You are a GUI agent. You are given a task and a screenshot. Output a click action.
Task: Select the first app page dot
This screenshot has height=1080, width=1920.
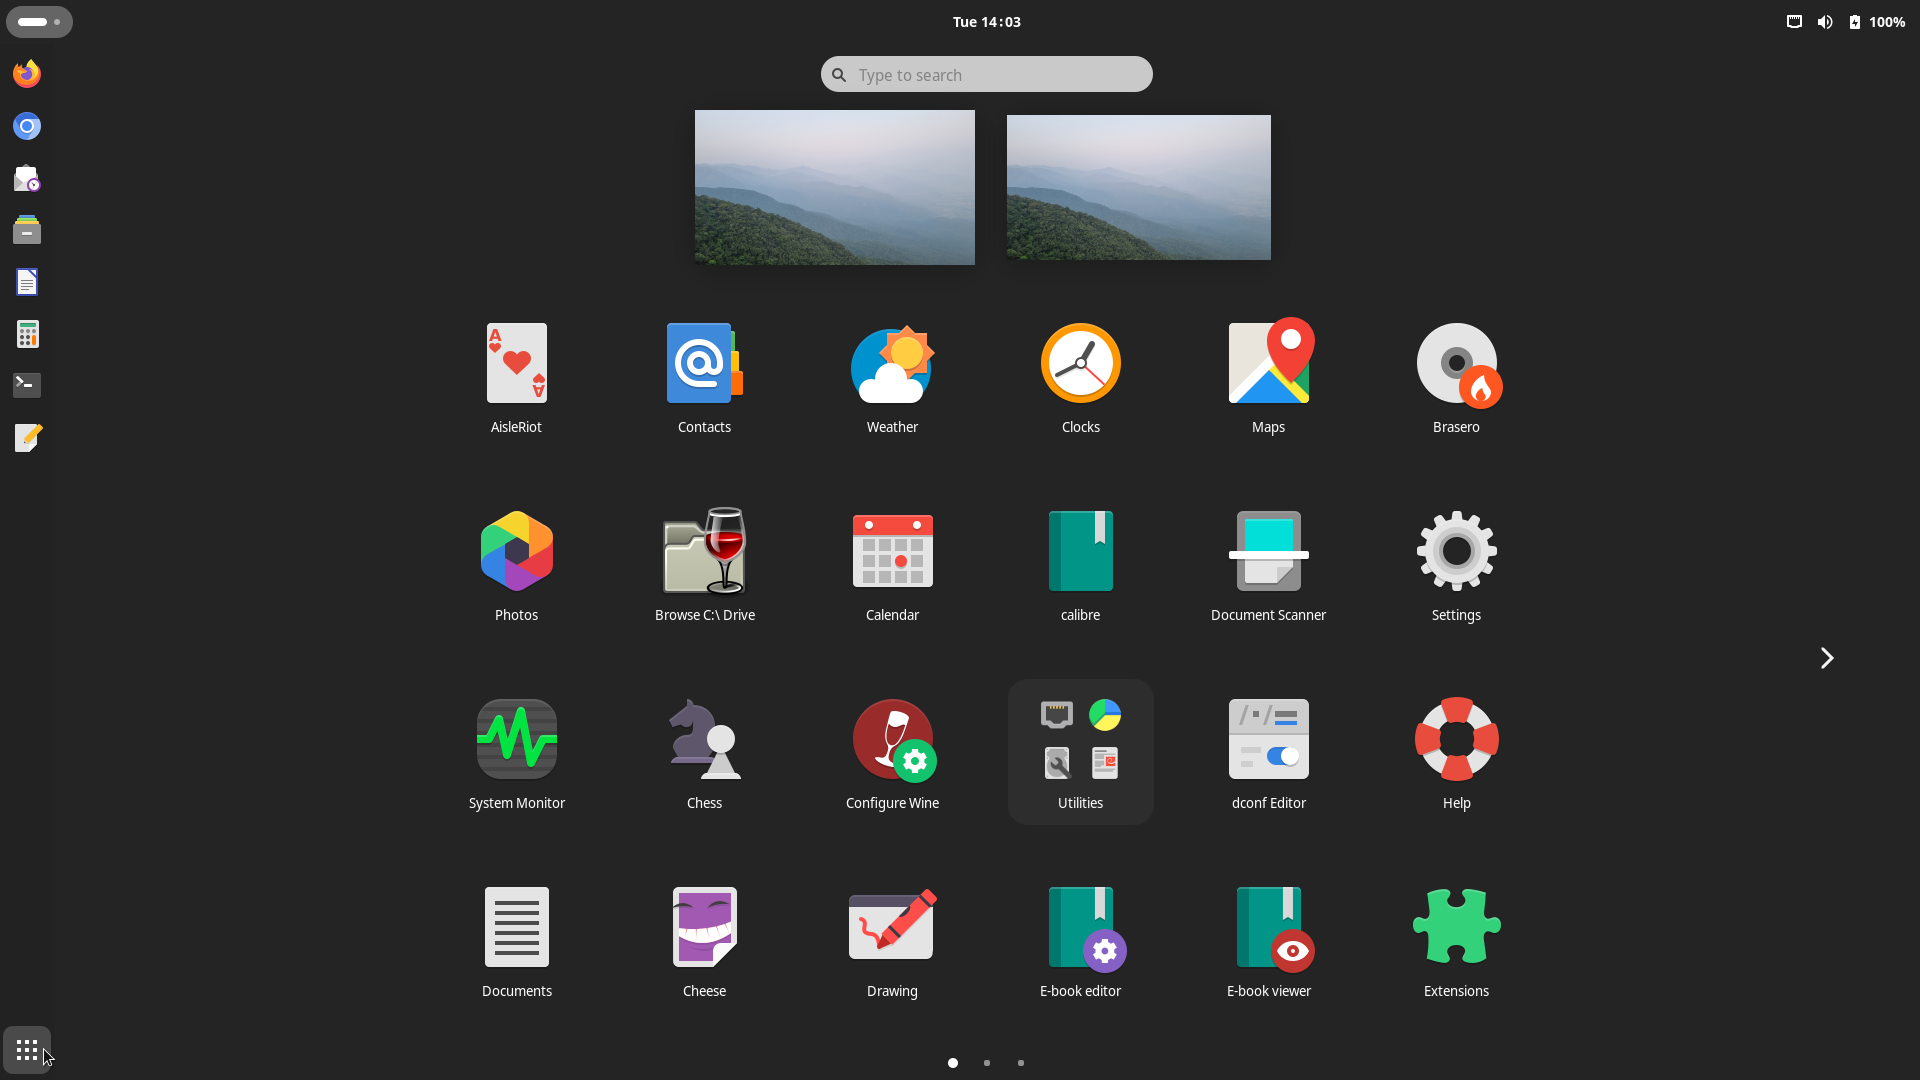[953, 1063]
